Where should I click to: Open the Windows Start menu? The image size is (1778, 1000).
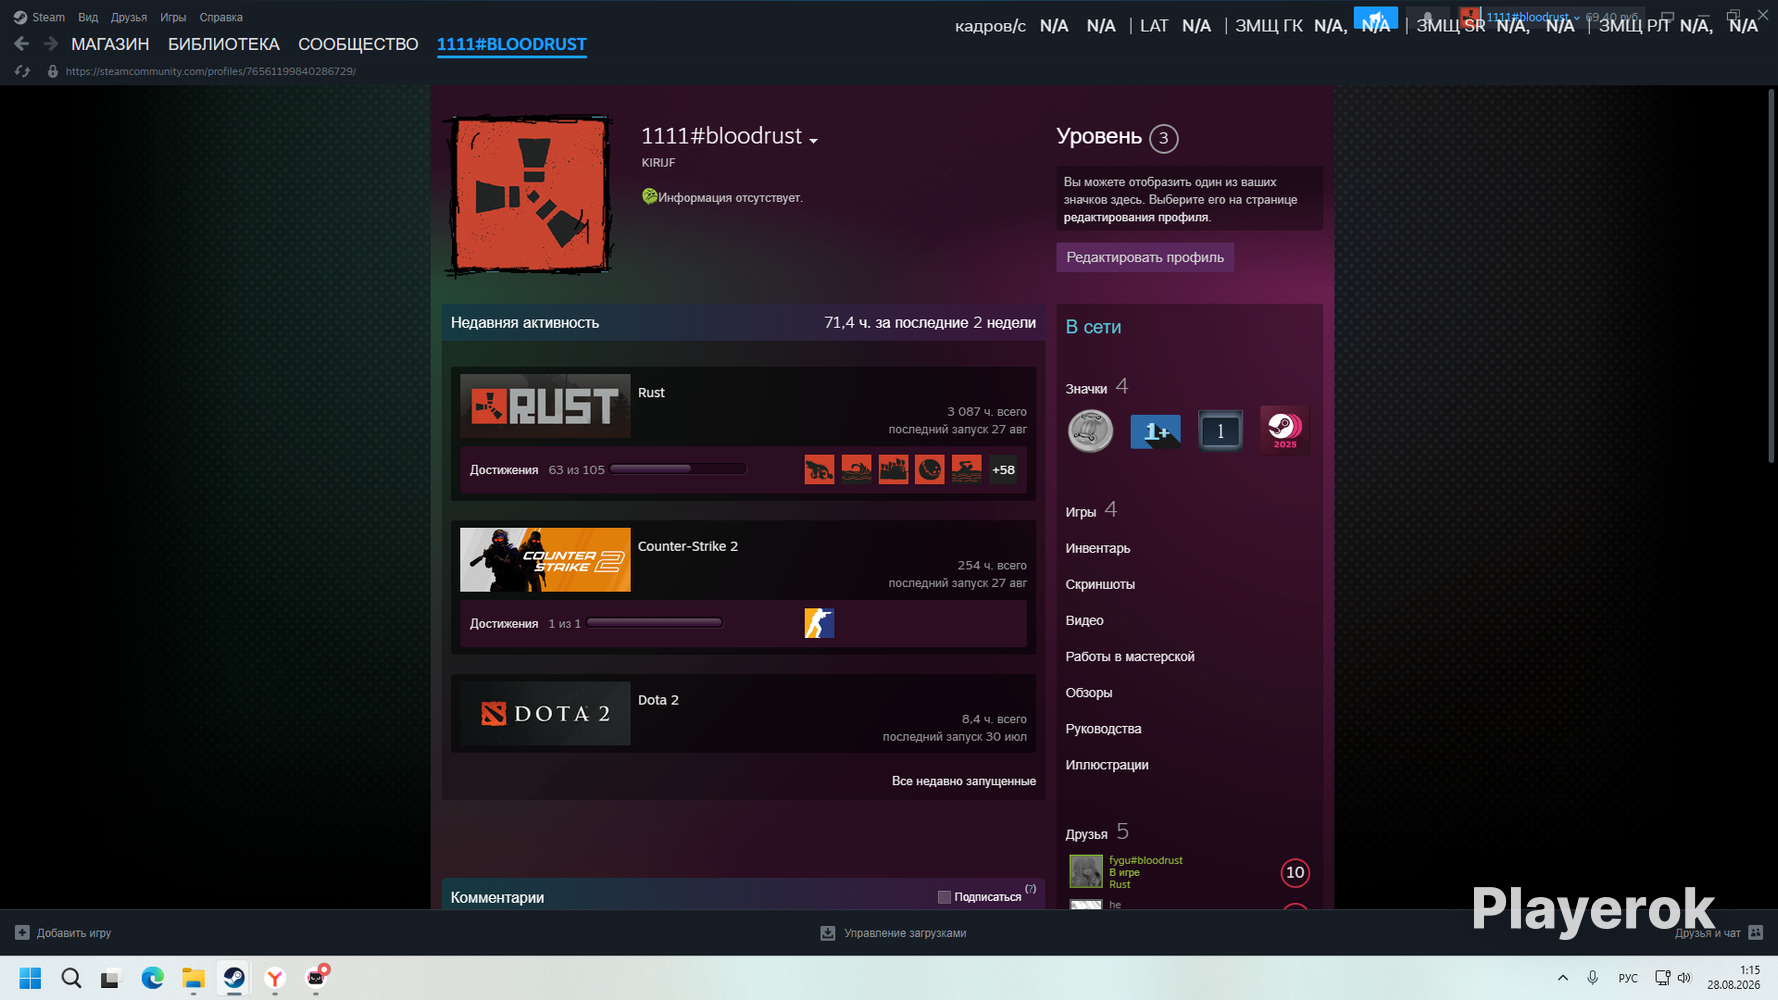(30, 978)
